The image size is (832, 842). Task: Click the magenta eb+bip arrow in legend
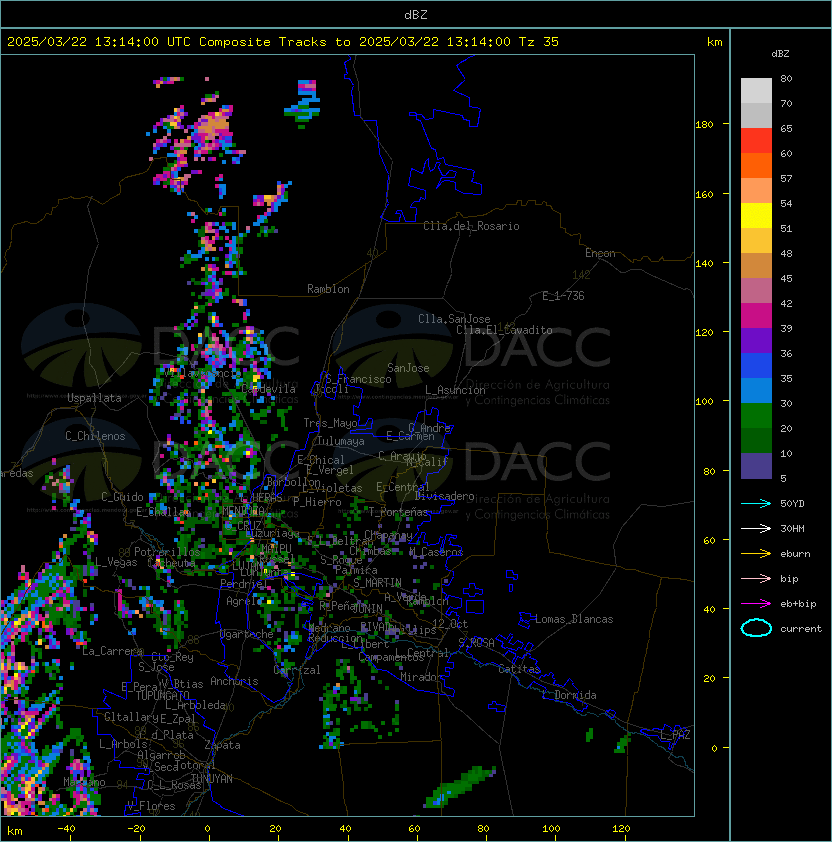point(756,604)
